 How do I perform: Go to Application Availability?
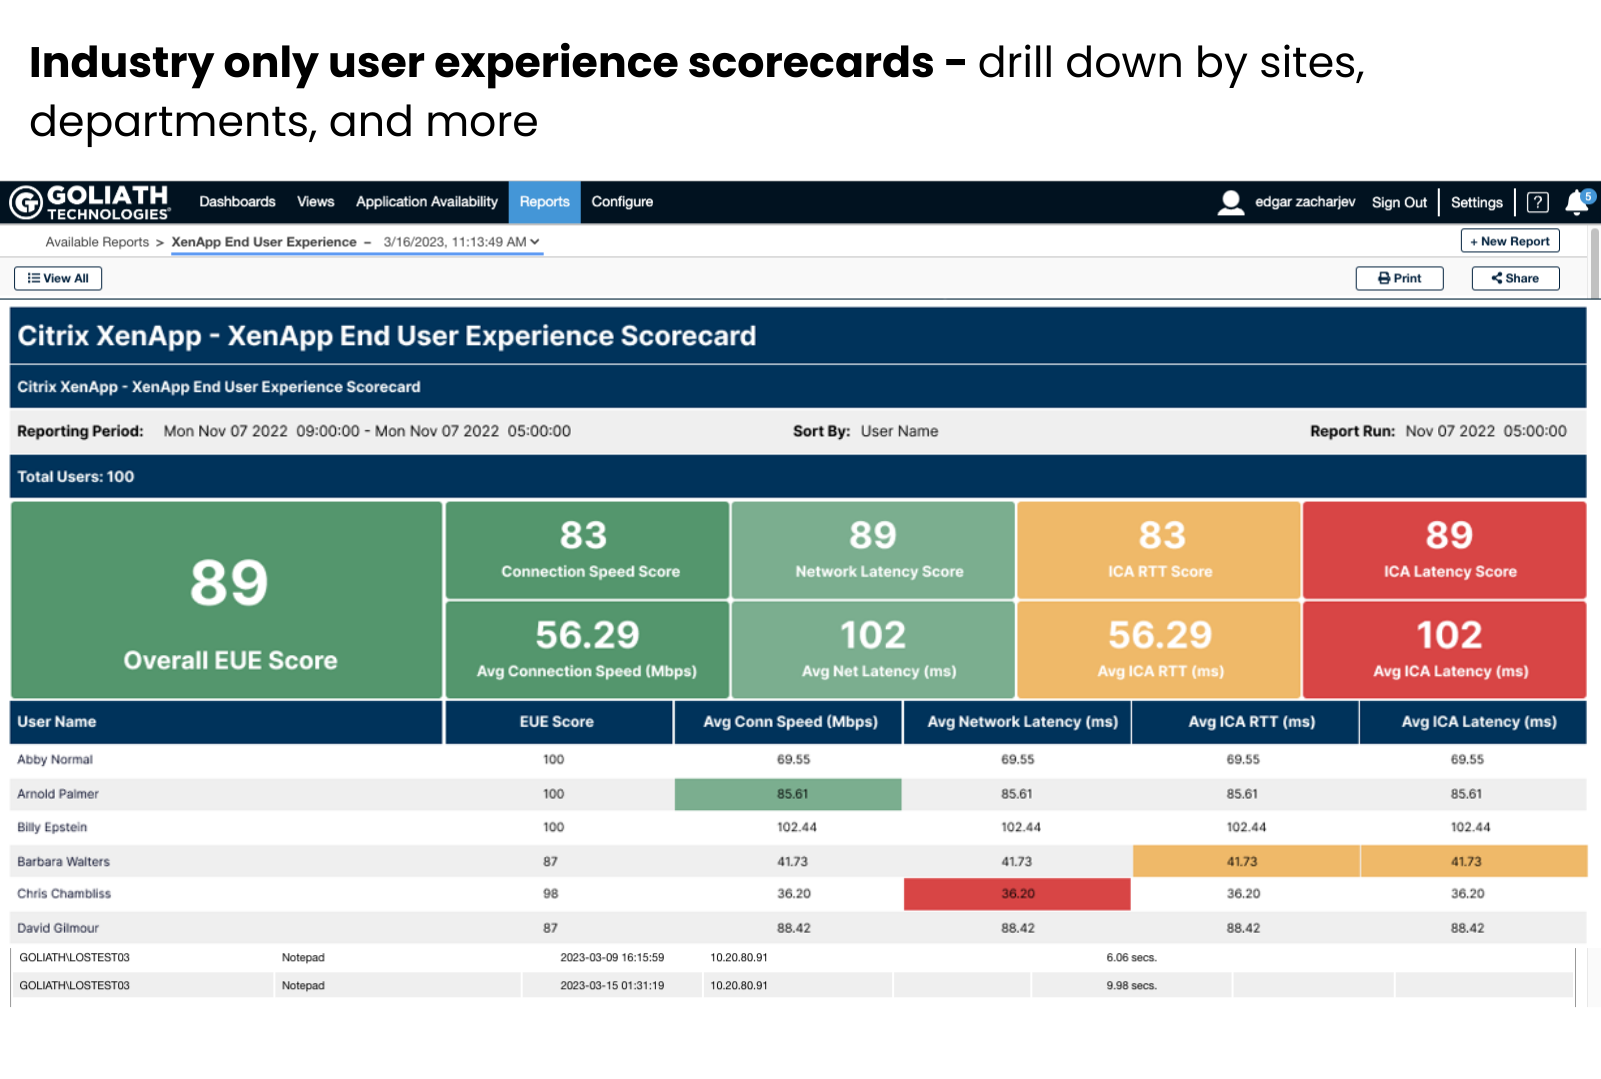[x=427, y=202]
